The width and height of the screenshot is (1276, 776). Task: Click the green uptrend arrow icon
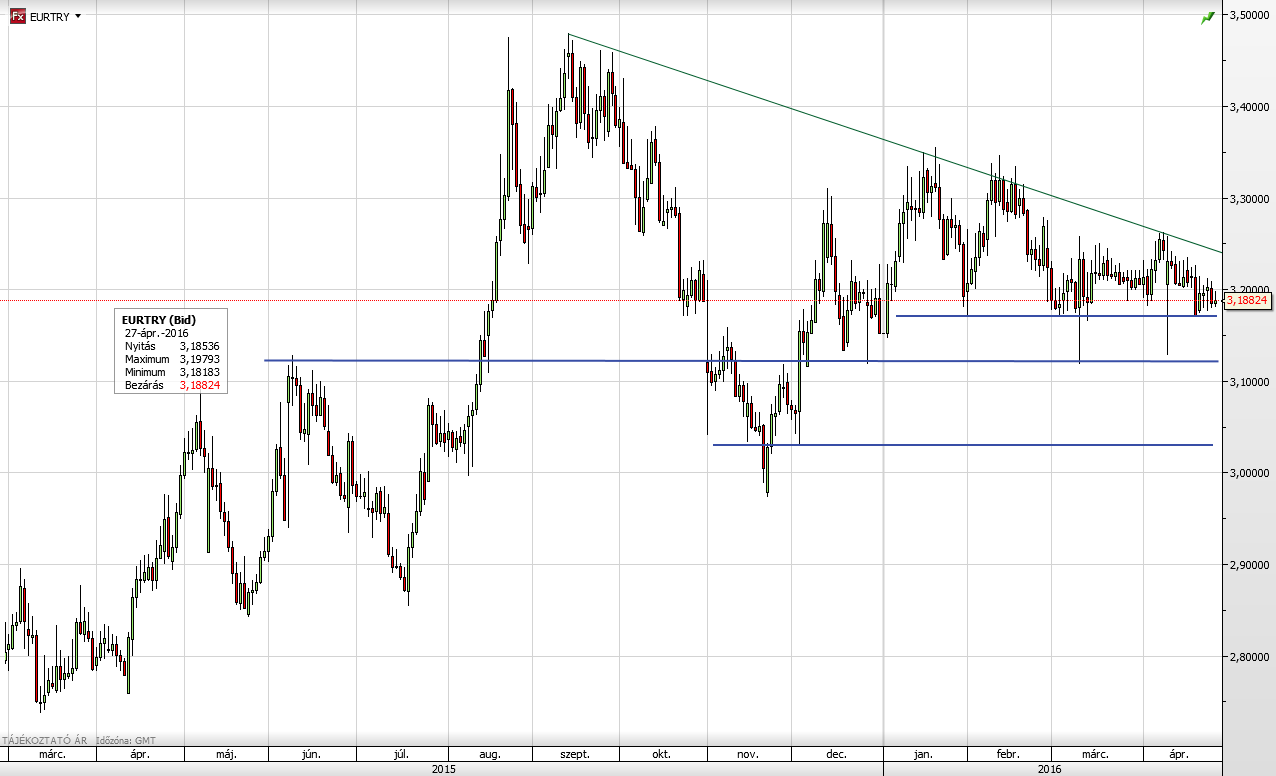(1208, 17)
